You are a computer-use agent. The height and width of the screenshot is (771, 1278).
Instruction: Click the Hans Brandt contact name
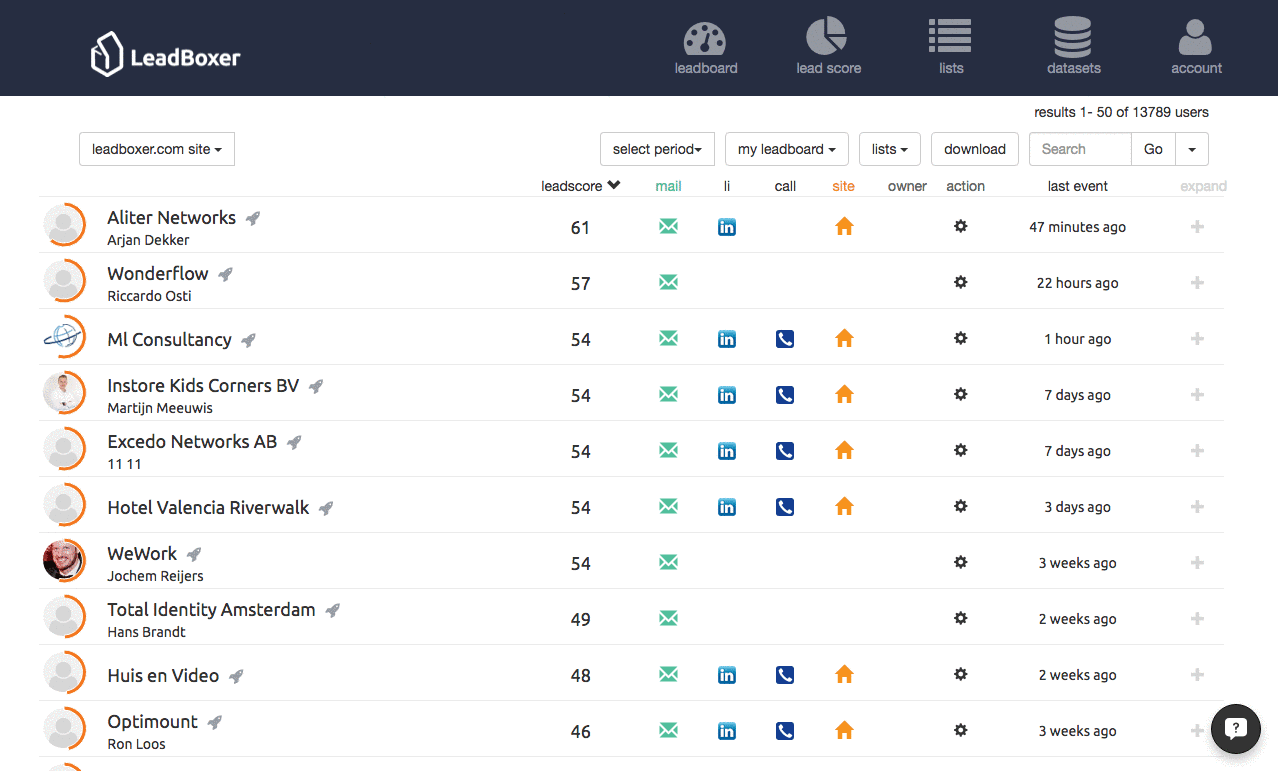[146, 632]
